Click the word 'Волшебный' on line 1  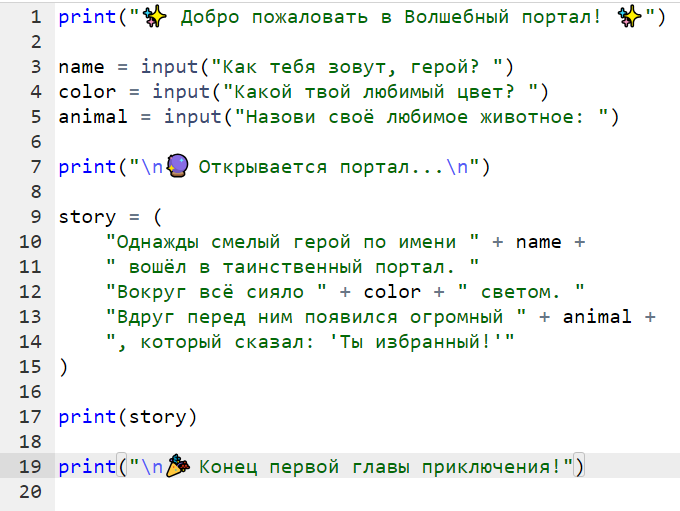pyautogui.click(x=457, y=17)
